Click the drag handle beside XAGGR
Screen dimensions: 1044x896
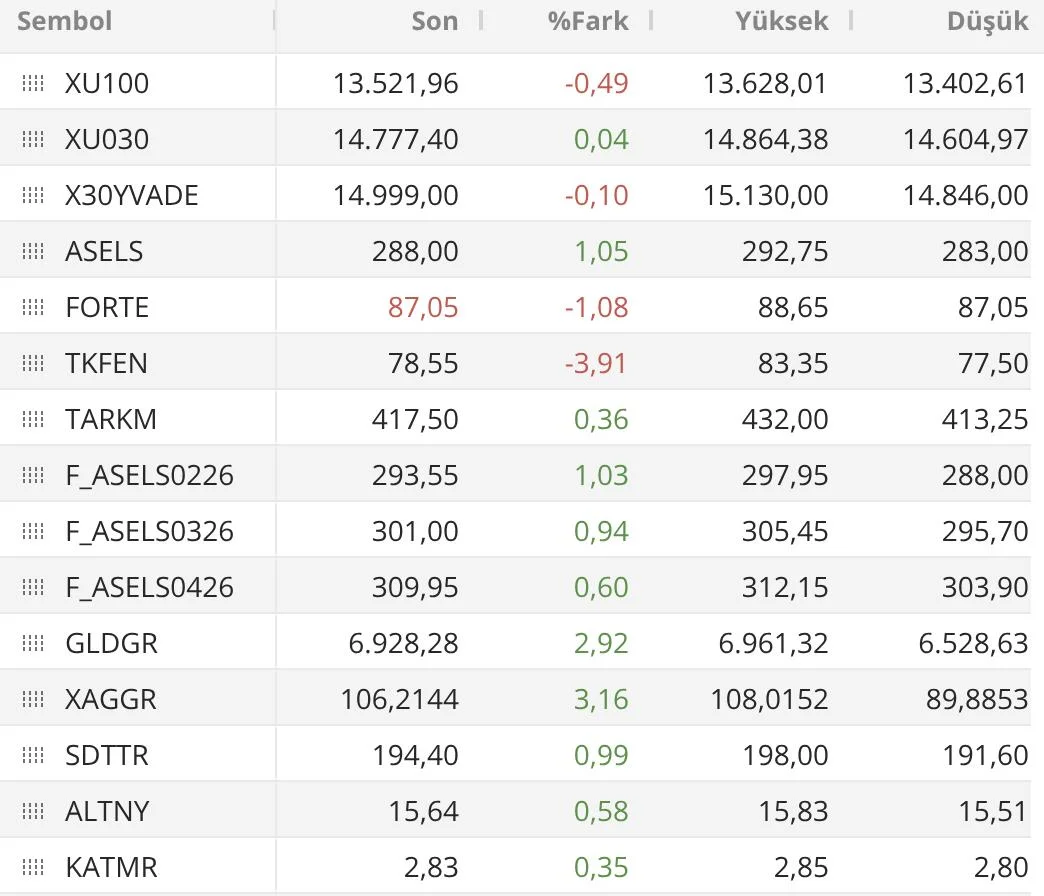coord(33,699)
